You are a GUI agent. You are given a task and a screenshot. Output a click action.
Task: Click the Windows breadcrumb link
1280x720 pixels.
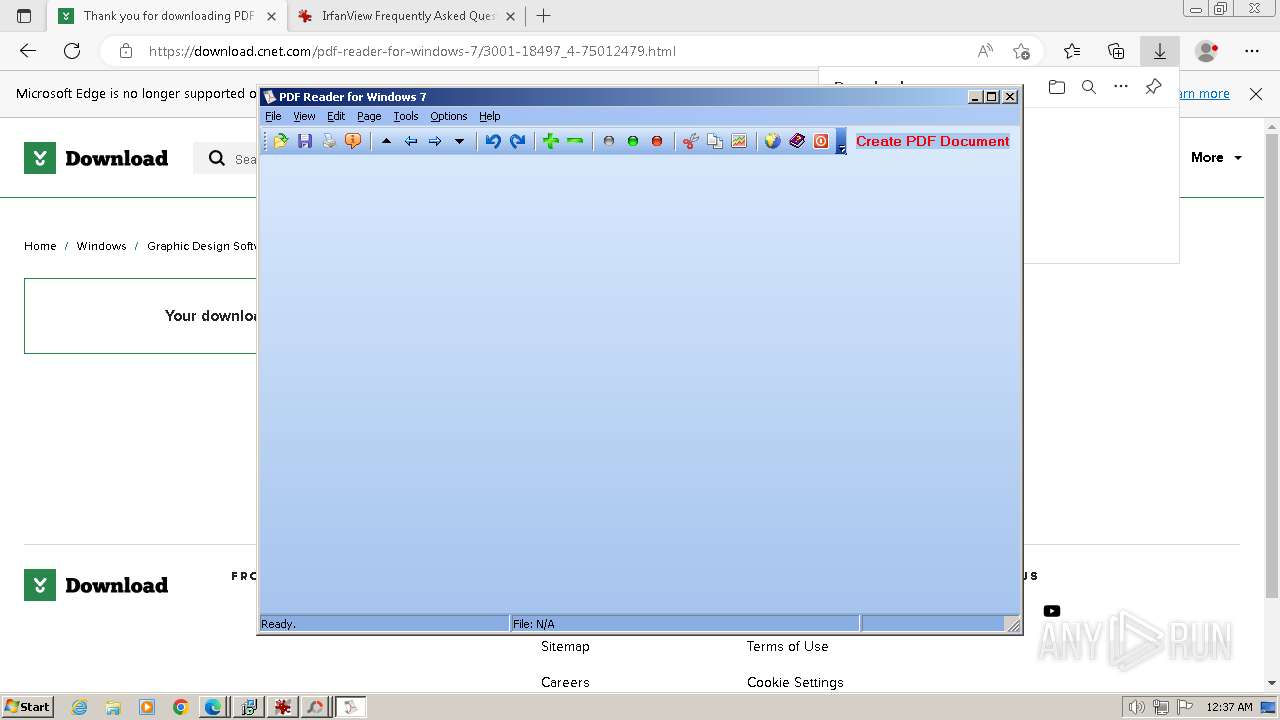[101, 246]
